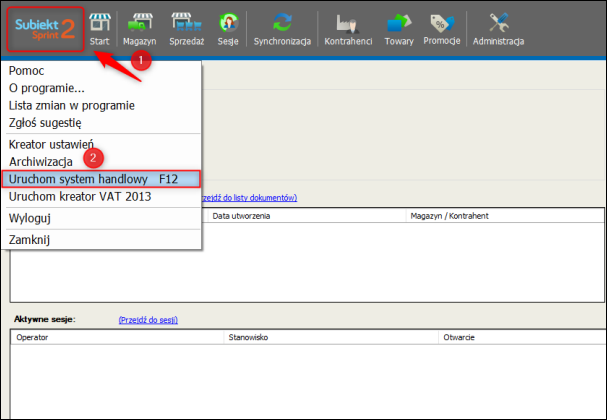This screenshot has width=607, height=420.
Task: Sort sessions by Stanowisko column header
Action: 331,337
